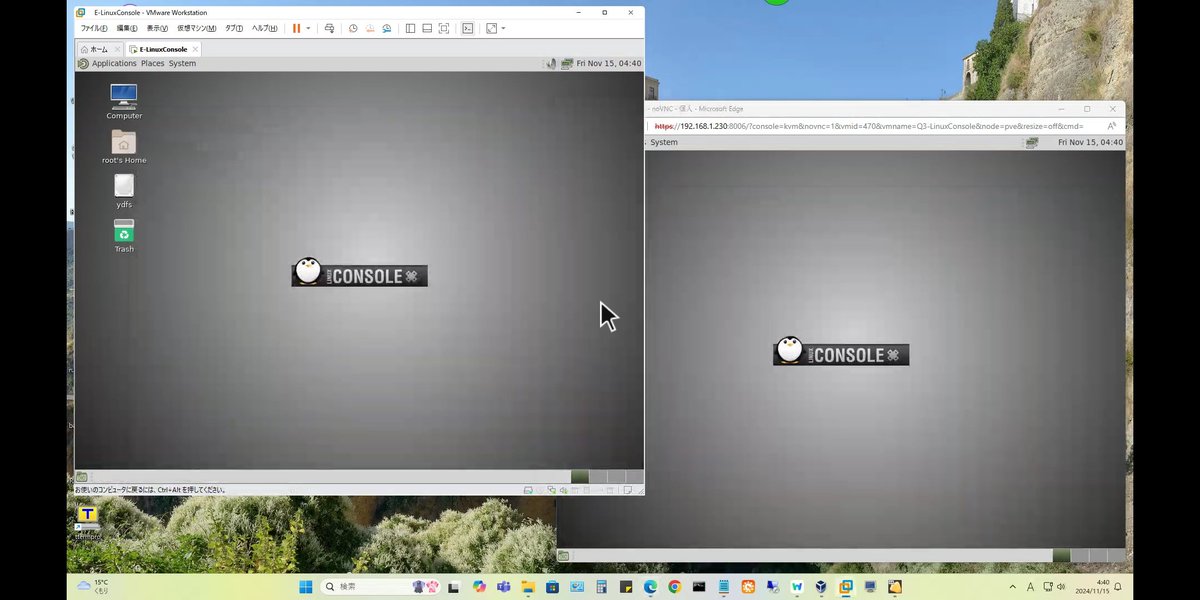Open the ヘルプ menu in VMware Workstation
The image size is (1200, 600).
(265, 28)
